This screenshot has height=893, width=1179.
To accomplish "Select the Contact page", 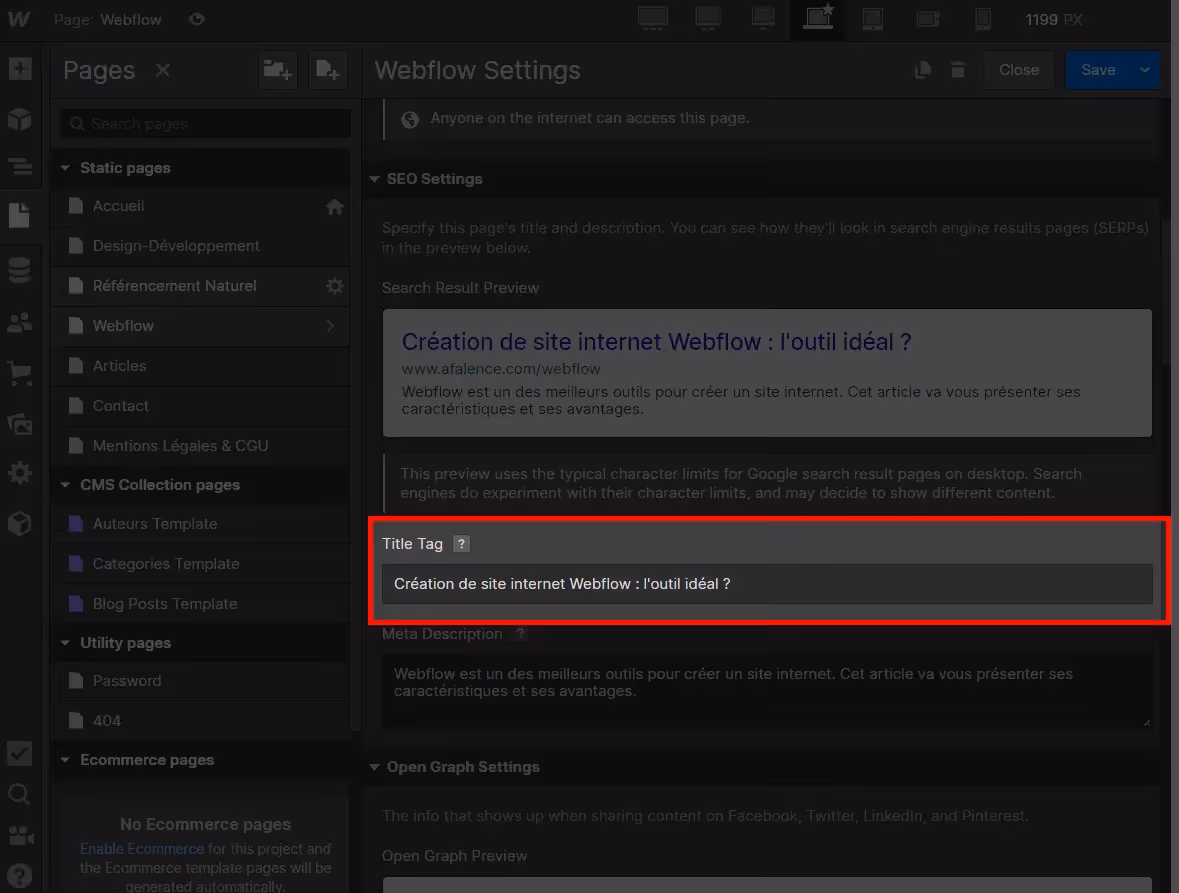I will coord(200,406).
